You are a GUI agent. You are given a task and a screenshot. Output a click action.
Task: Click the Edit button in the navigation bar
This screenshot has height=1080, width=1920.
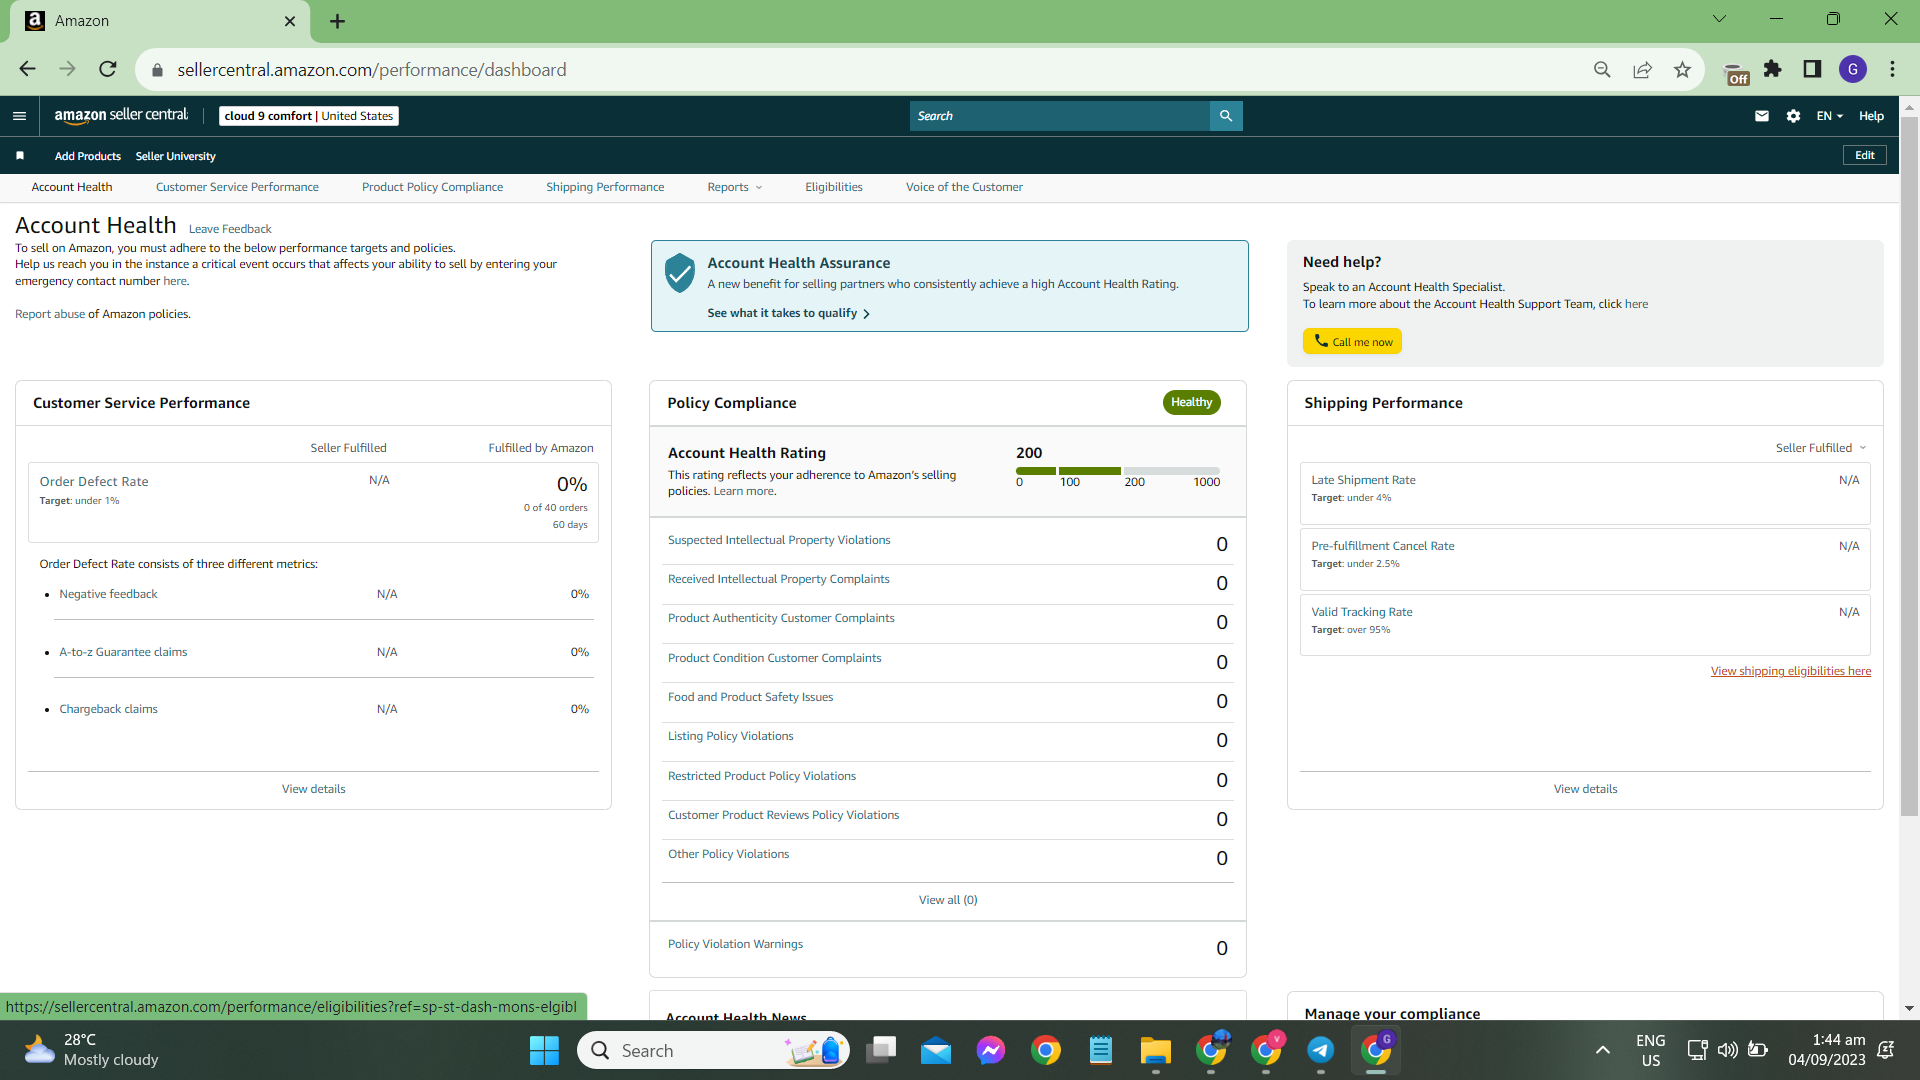[x=1865, y=155]
